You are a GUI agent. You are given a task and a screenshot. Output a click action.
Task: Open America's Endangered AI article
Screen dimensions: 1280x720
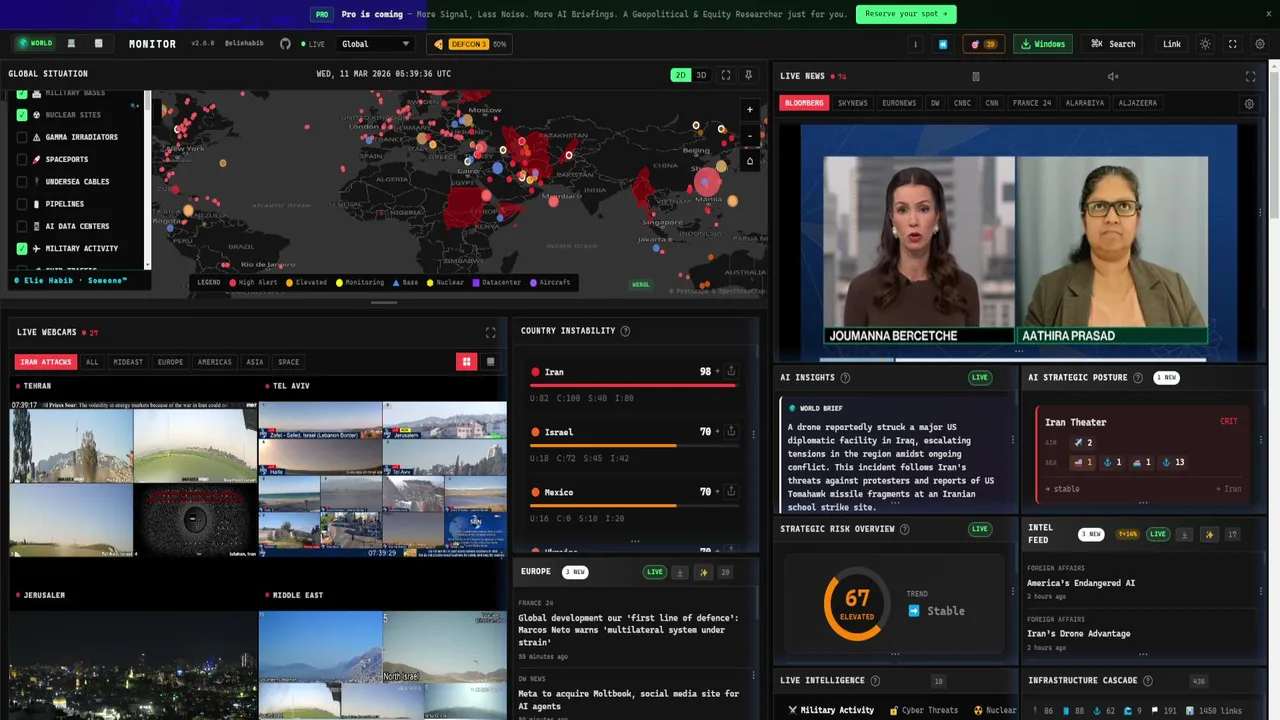pyautogui.click(x=1081, y=583)
